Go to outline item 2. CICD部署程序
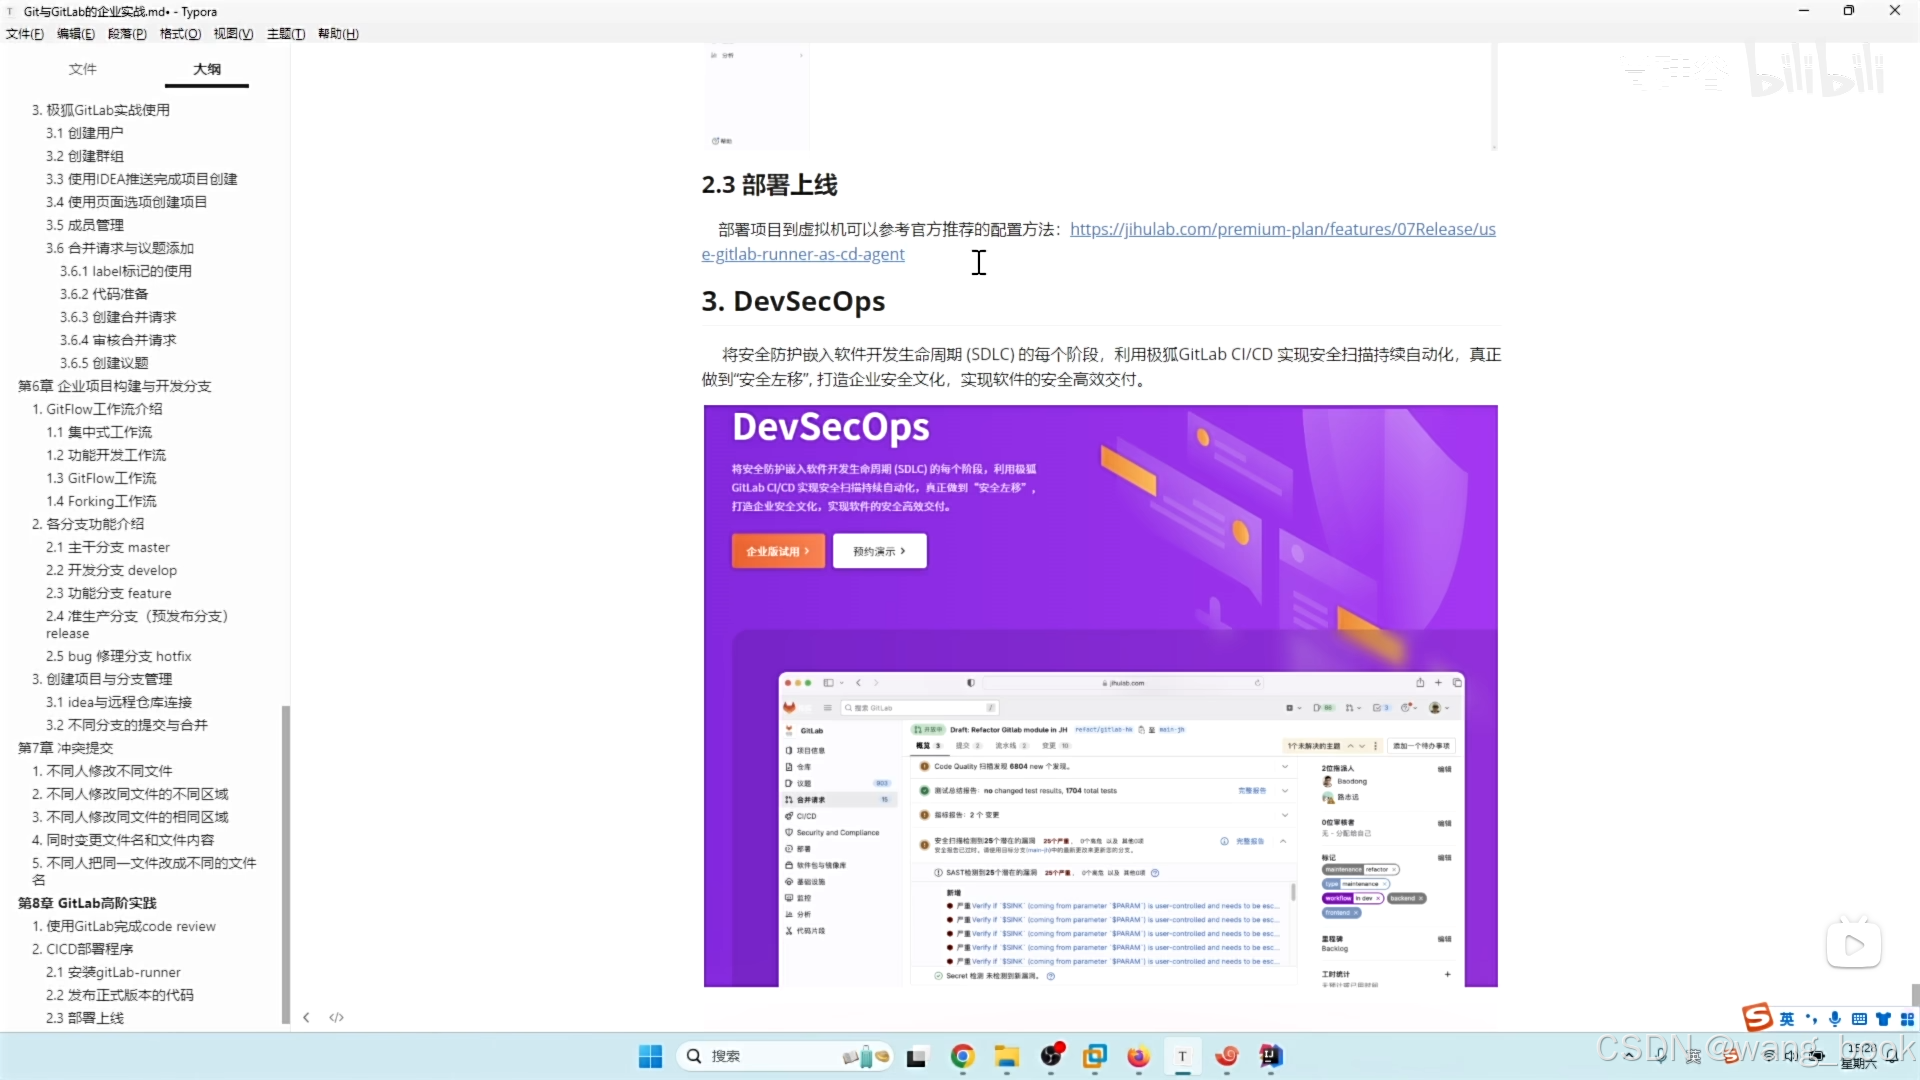The height and width of the screenshot is (1080, 1920). pos(82,949)
